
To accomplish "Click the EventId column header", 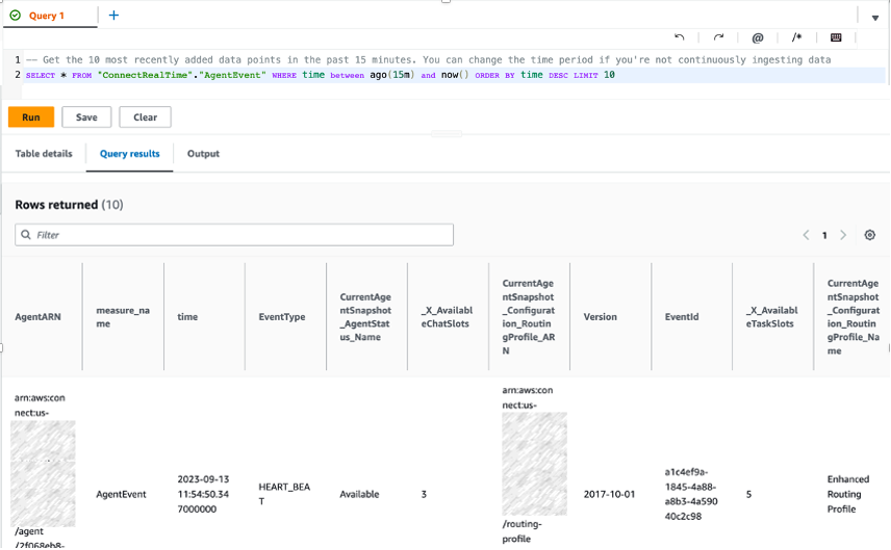I will coord(682,316).
